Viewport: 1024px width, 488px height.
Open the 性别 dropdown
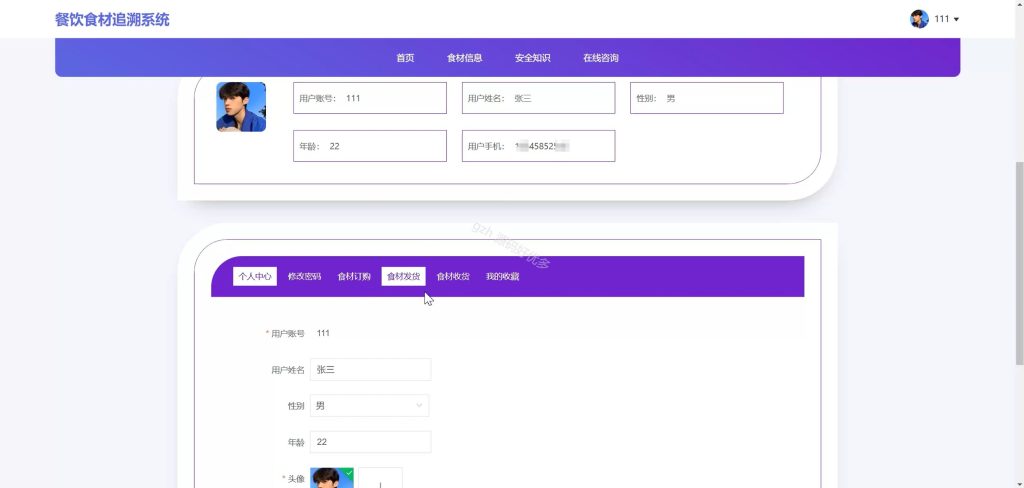370,406
